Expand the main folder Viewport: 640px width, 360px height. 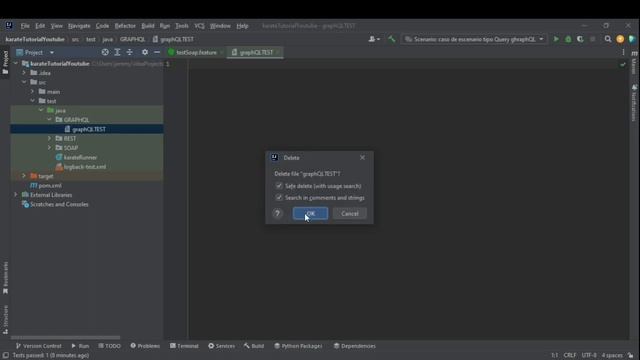[33, 91]
